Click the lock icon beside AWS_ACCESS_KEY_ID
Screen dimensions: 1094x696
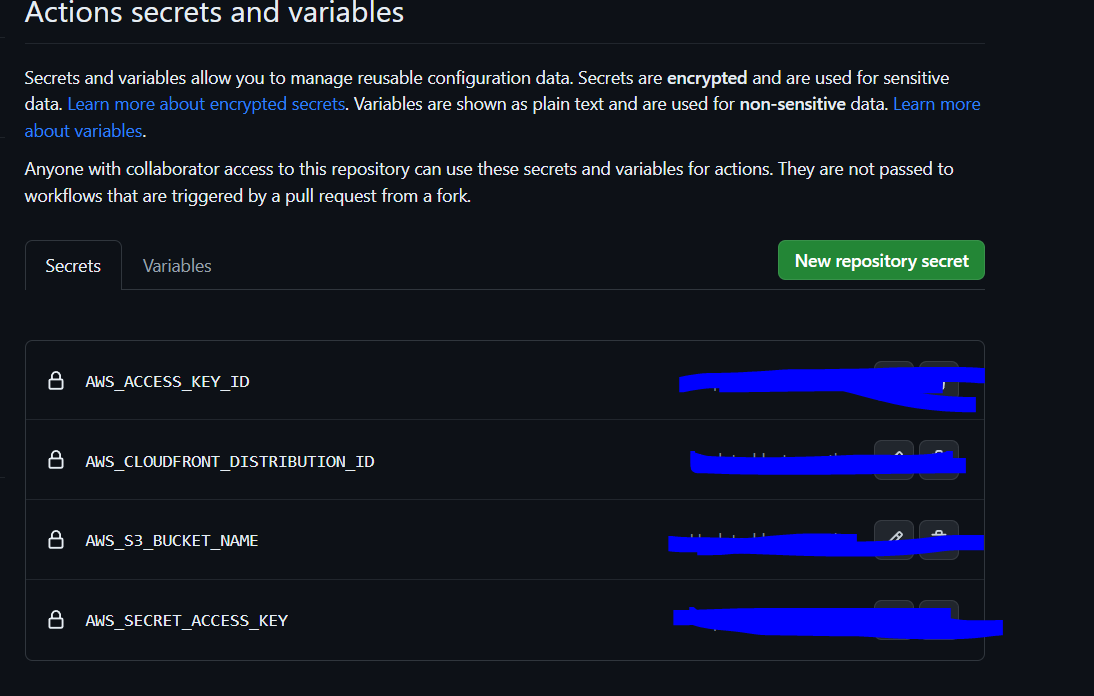[55, 381]
